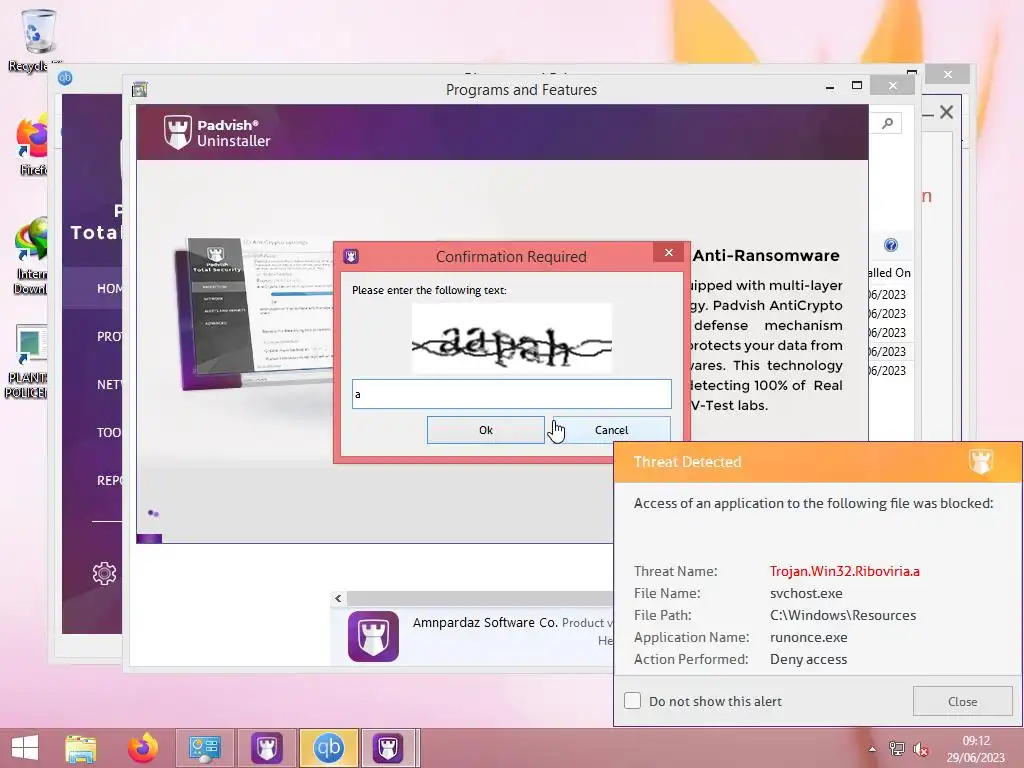Tick 'Do not show this alert' checkbox
The image size is (1024, 768).
coord(632,701)
